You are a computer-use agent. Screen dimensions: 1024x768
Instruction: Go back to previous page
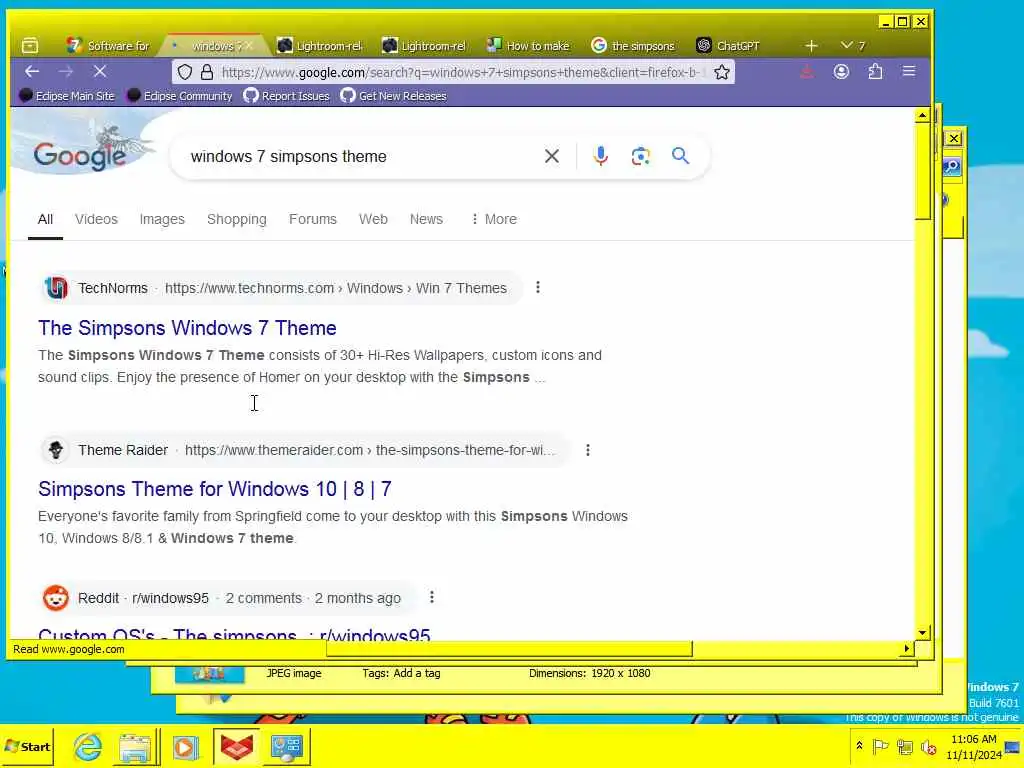(x=32, y=71)
